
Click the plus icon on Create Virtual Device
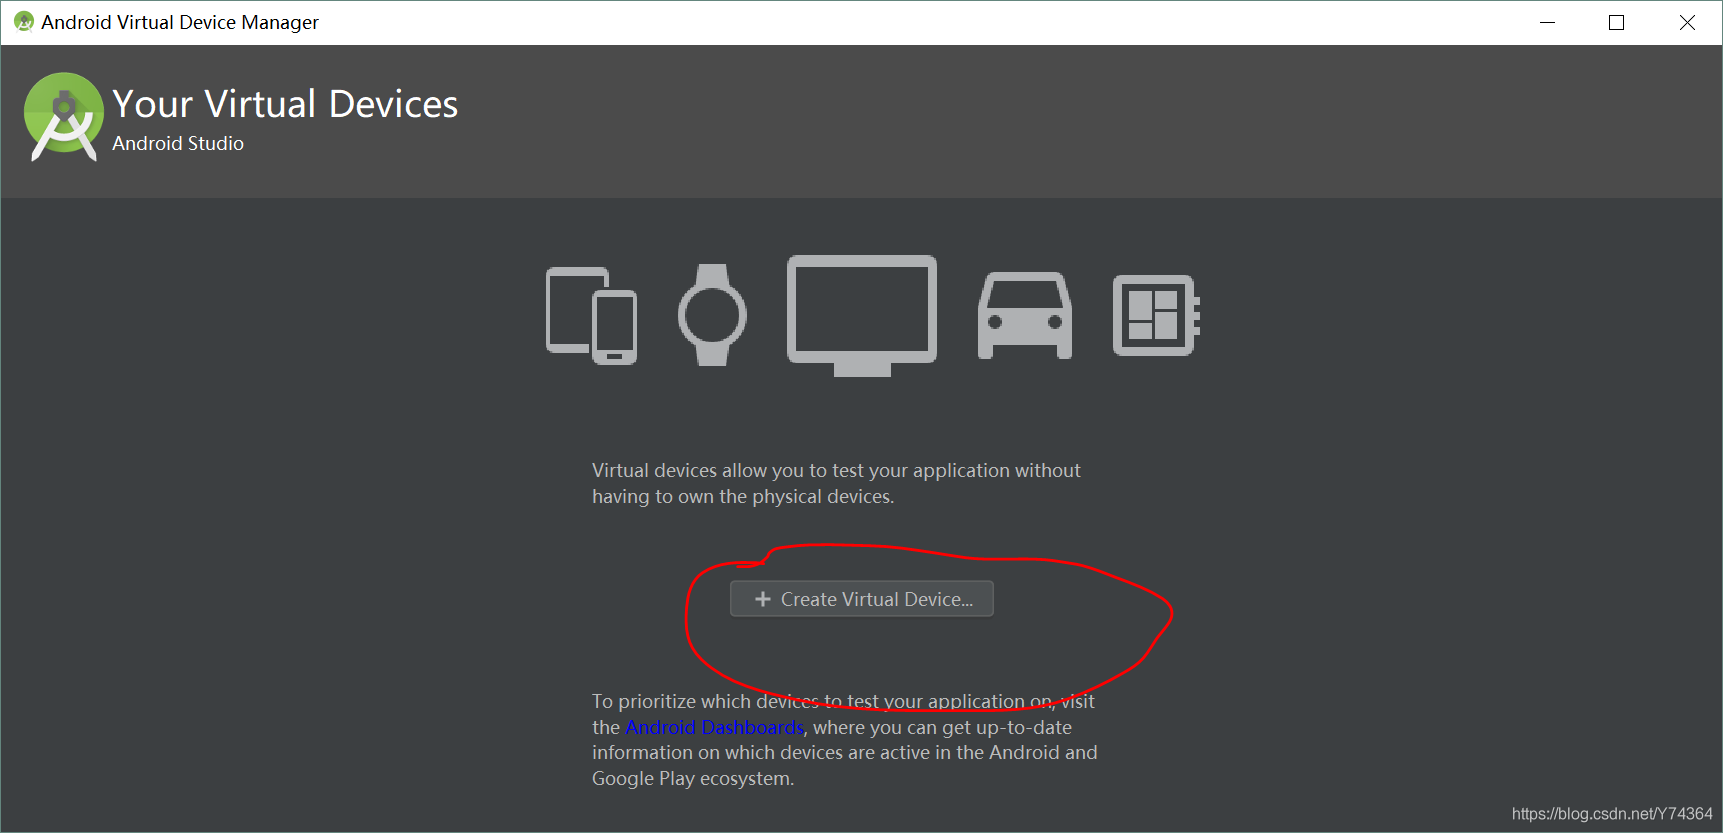point(763,599)
